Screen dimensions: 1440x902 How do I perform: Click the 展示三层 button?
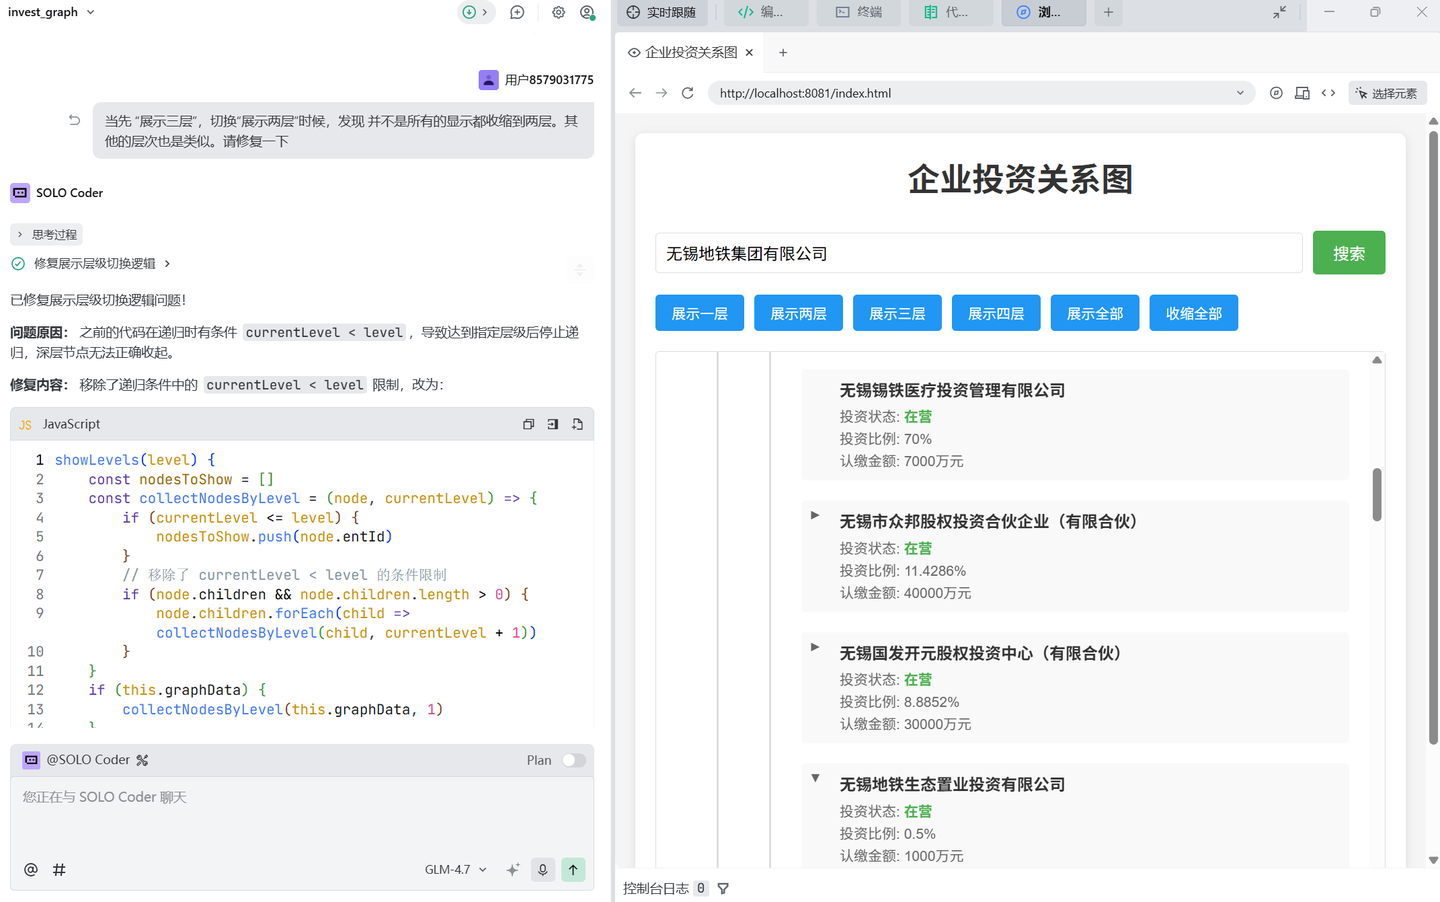[897, 313]
